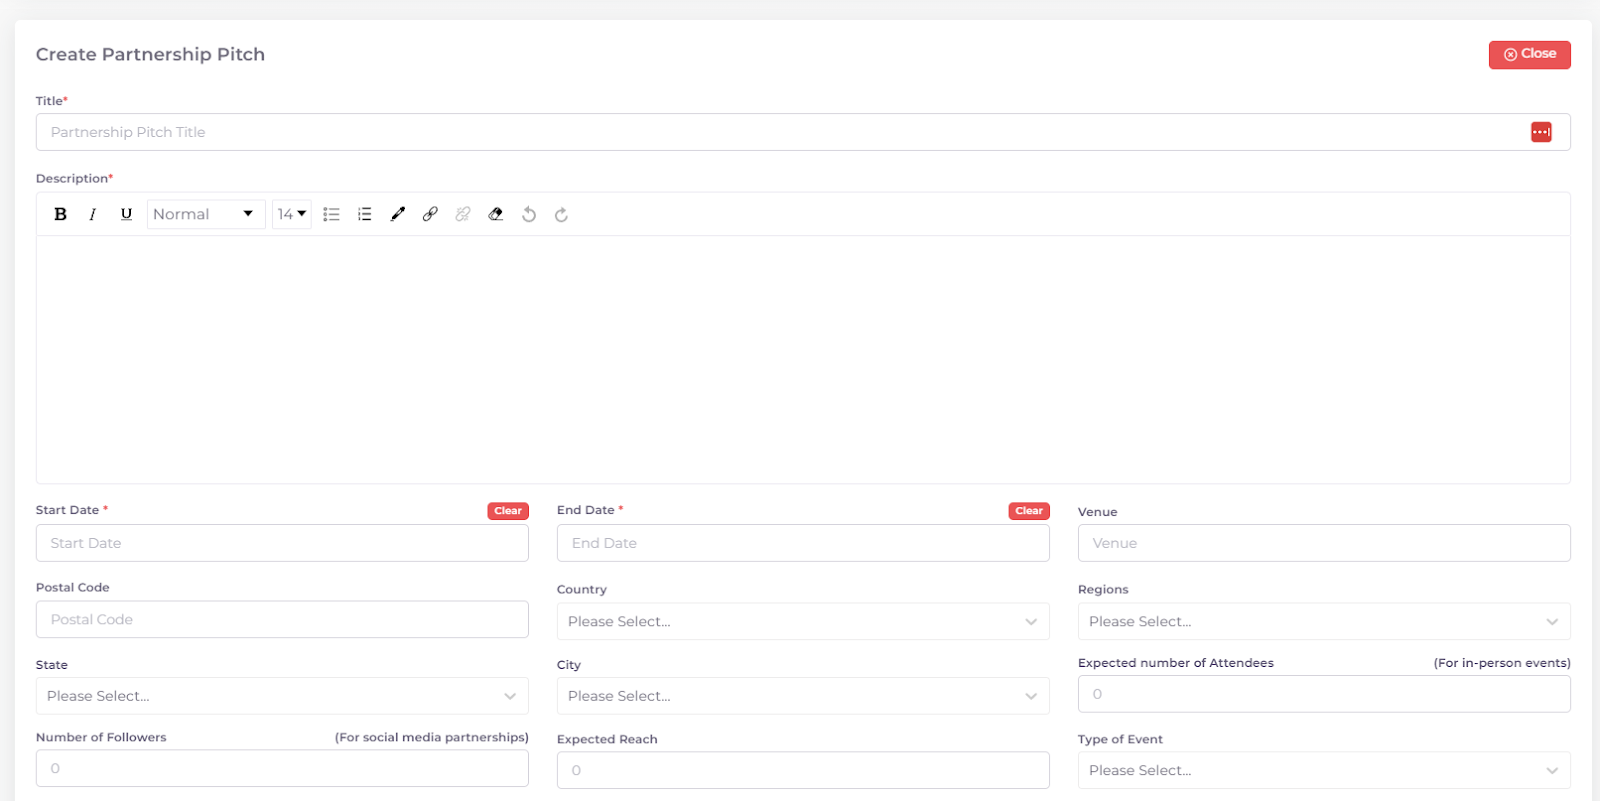The width and height of the screenshot is (1600, 801).
Task: Open the Normal paragraph style dropdown
Action: (x=205, y=214)
